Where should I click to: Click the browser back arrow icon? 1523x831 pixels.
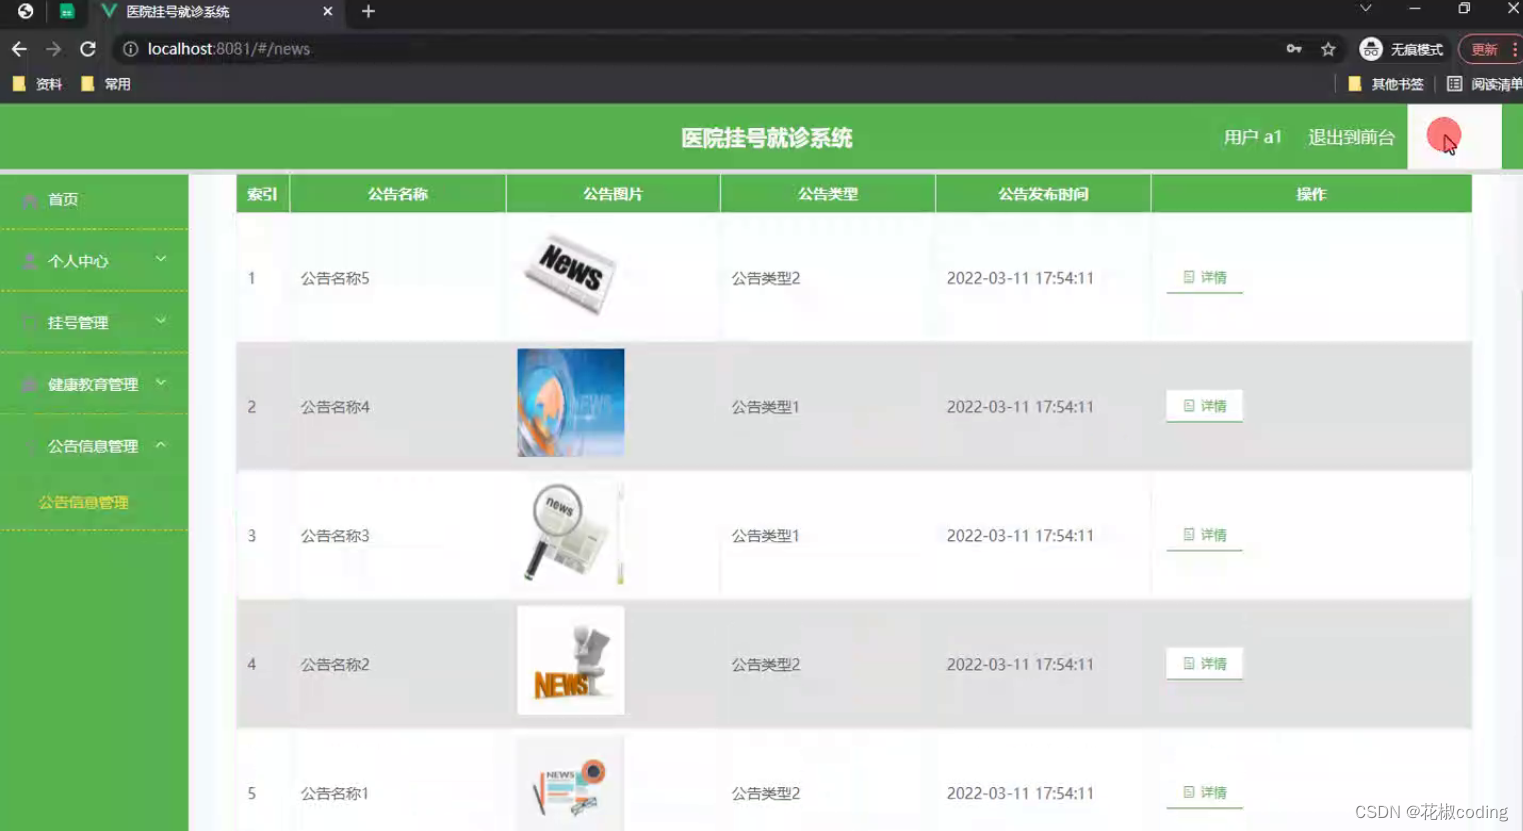coord(19,48)
